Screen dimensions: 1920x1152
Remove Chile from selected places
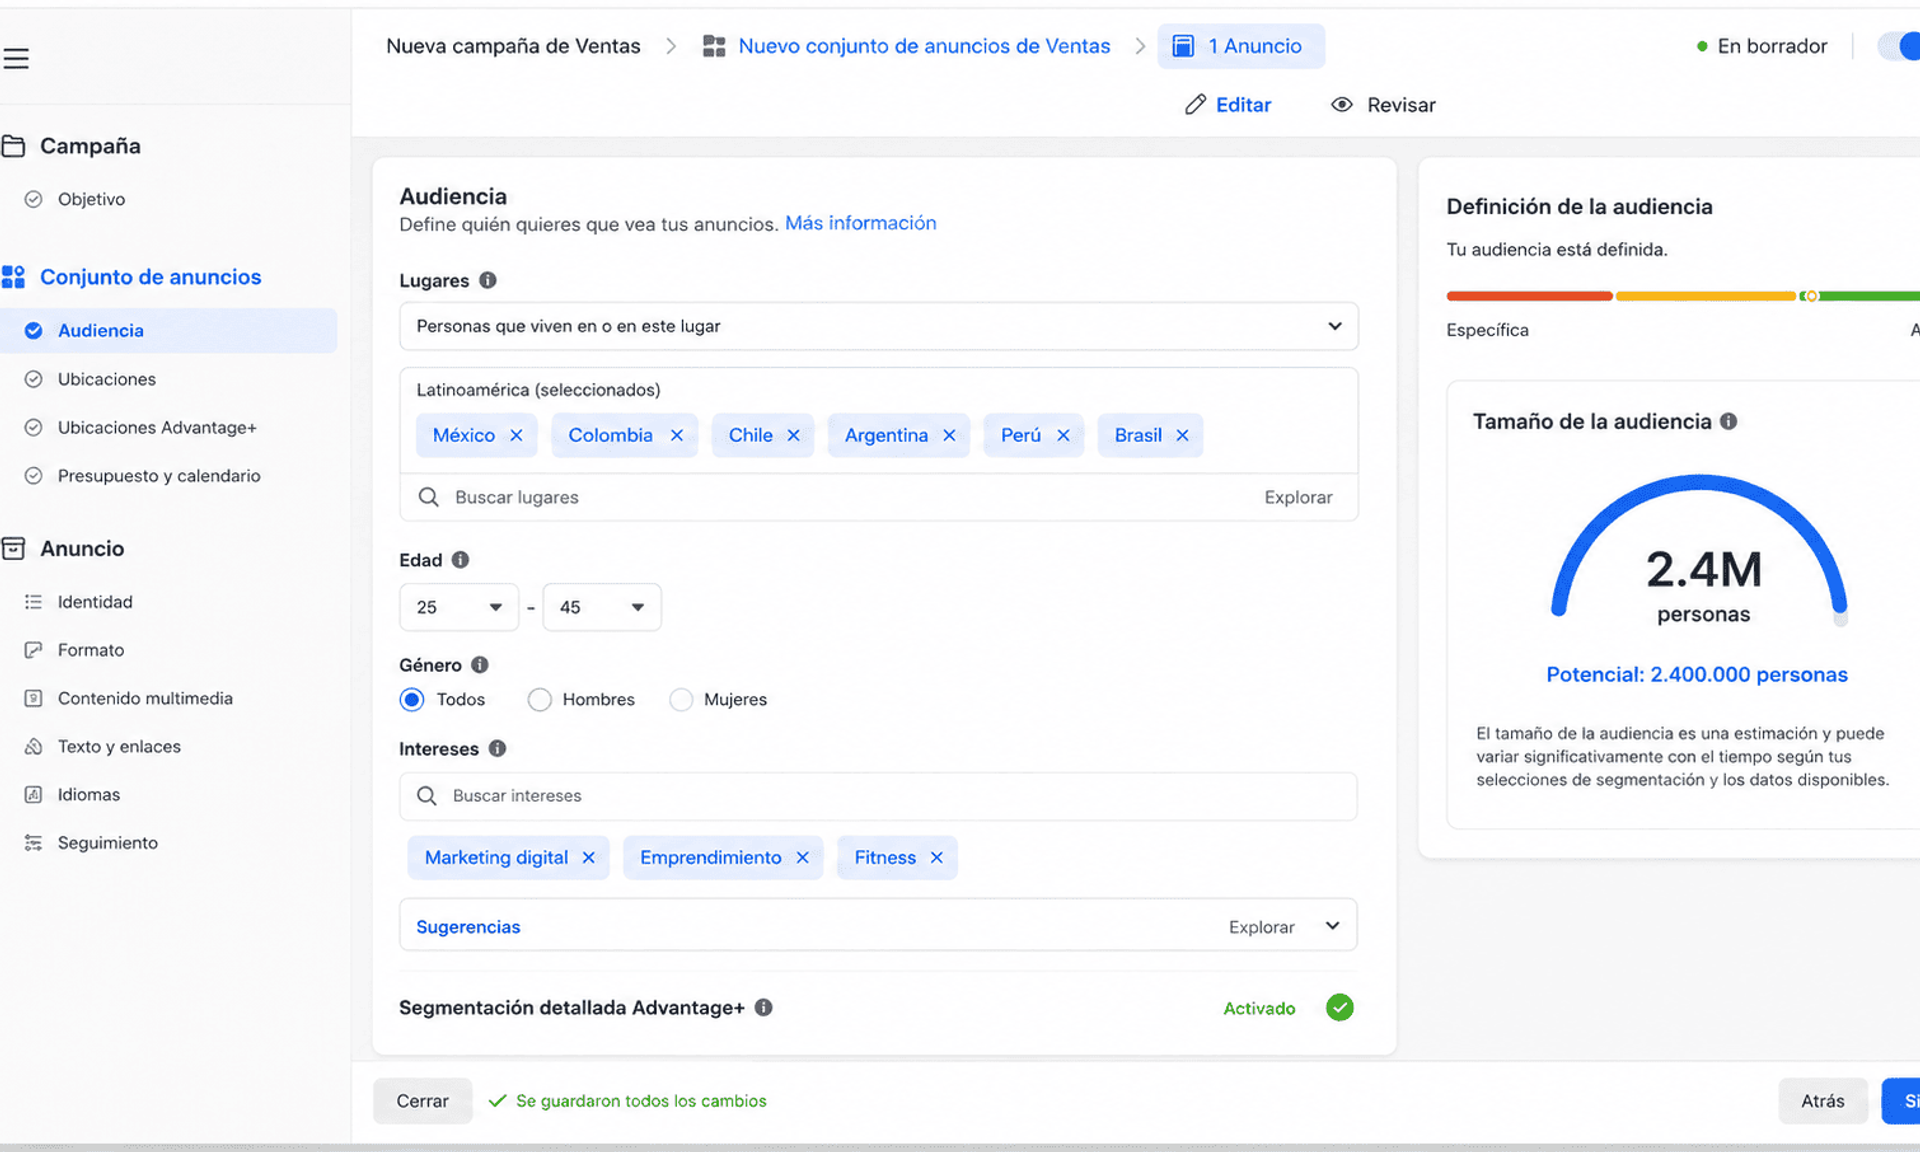click(794, 436)
